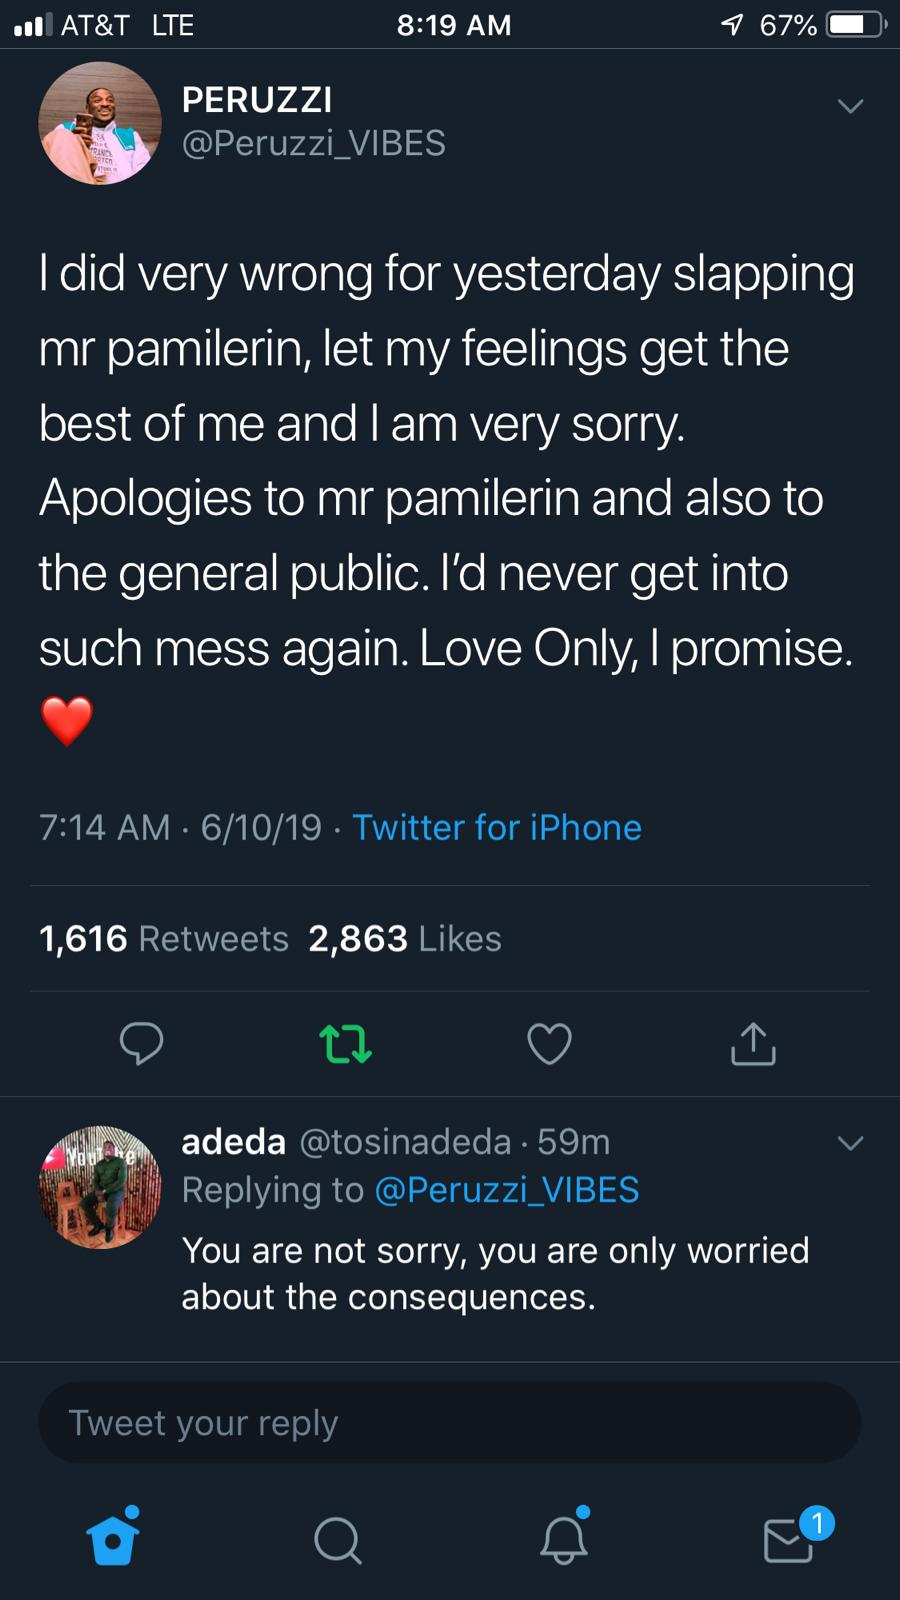This screenshot has width=900, height=1600.
Task: Tap @Peruzzi_VIBES mention in the reply
Action: 506,1190
